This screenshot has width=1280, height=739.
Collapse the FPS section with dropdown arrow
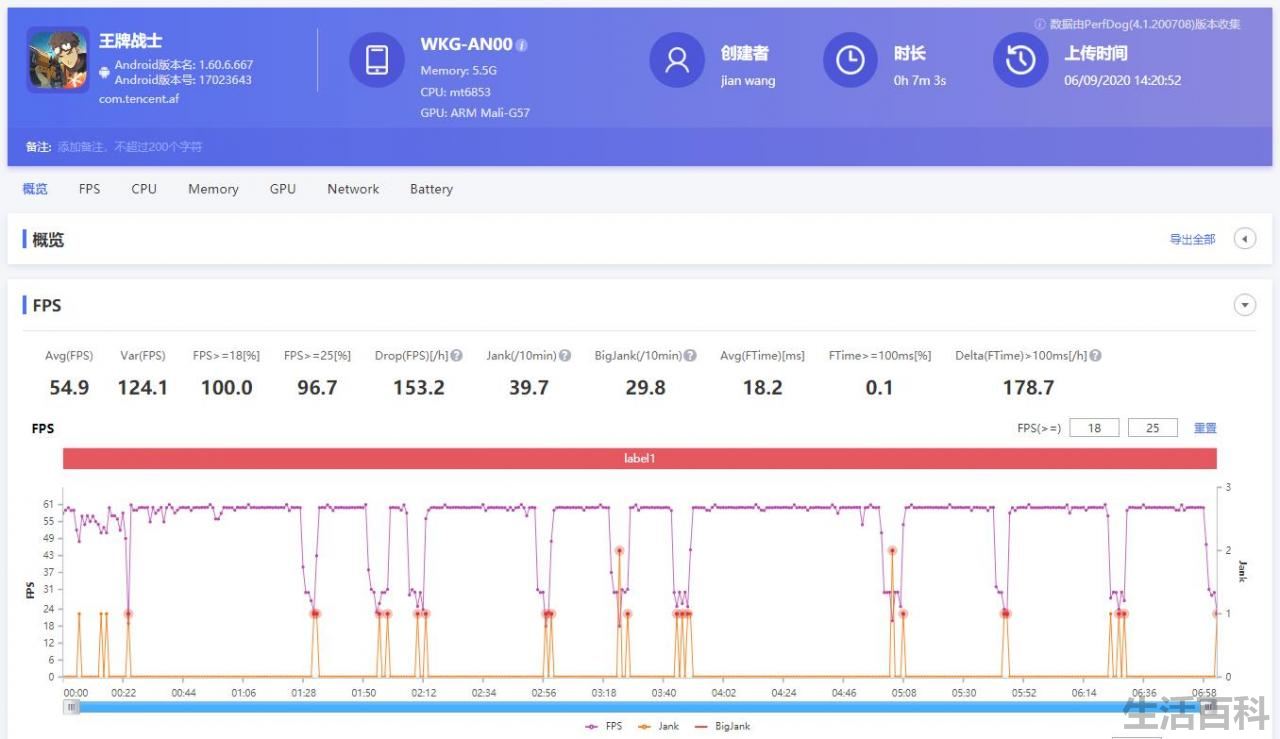(1245, 305)
